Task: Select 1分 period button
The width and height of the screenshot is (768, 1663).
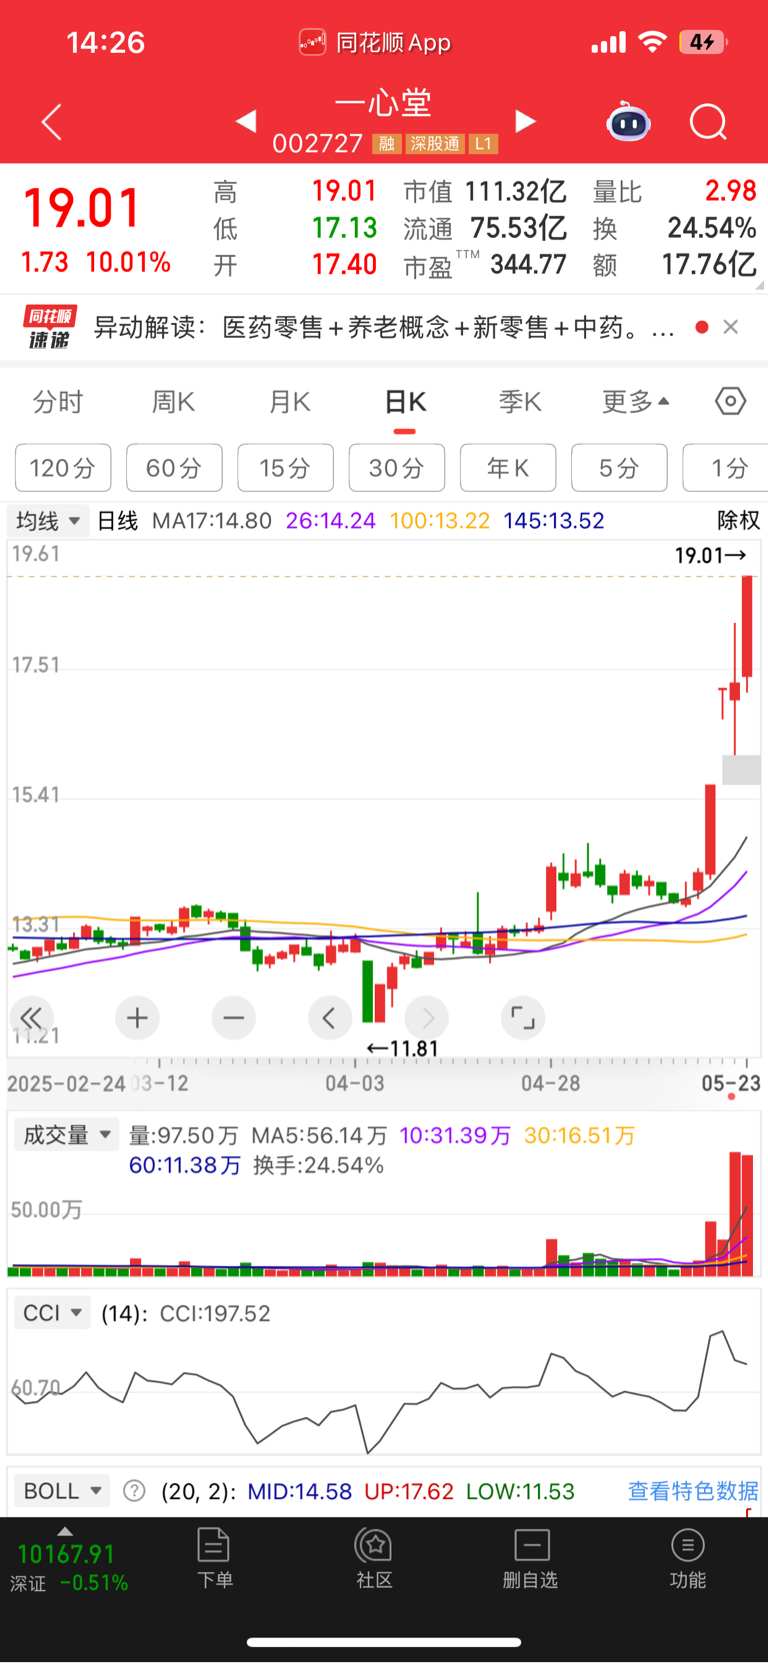Action: pos(726,468)
